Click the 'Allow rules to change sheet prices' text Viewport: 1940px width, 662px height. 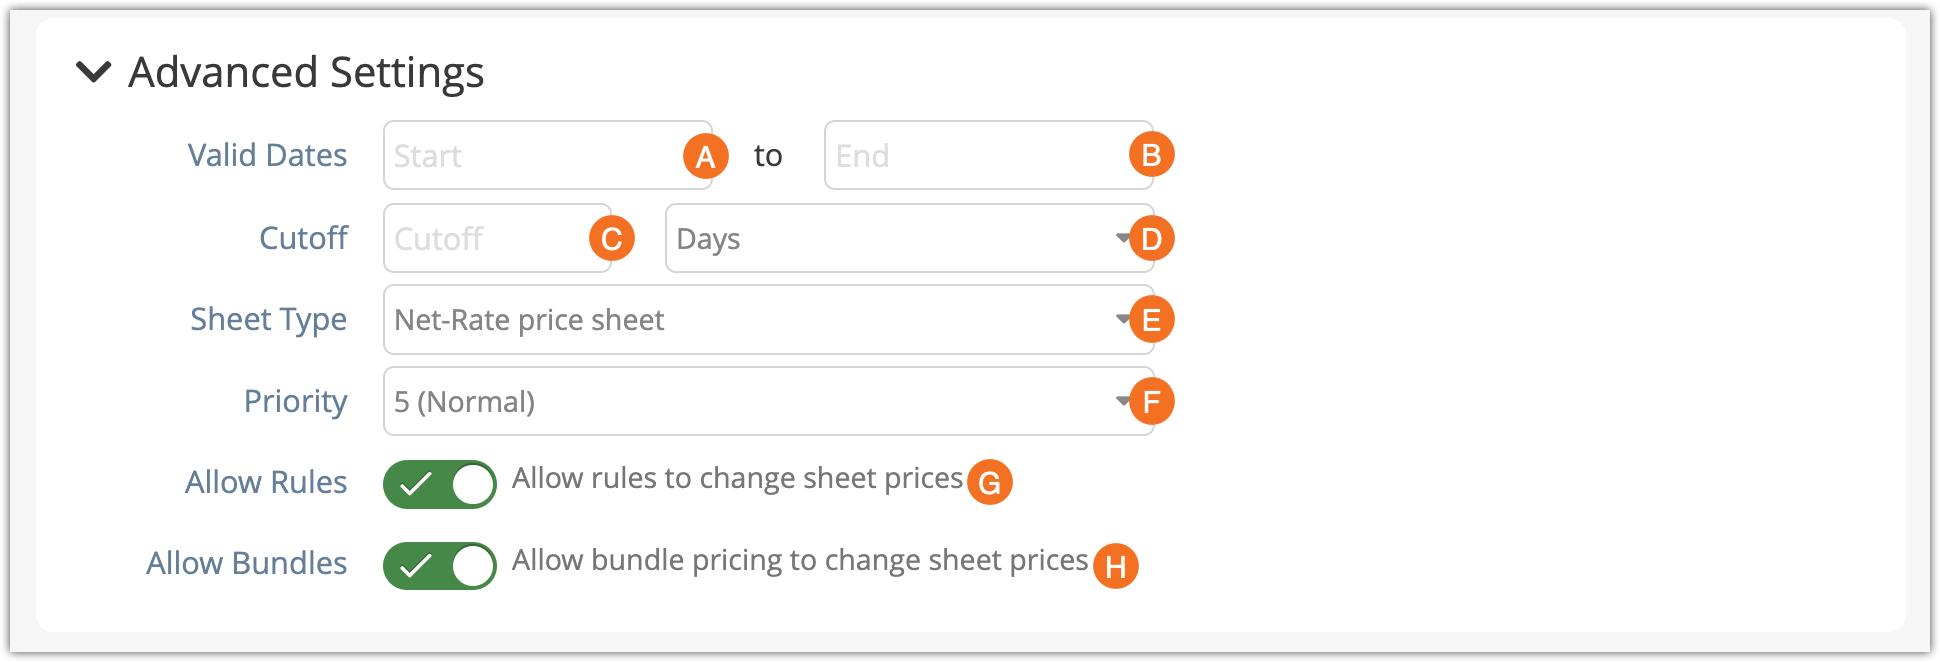click(737, 479)
